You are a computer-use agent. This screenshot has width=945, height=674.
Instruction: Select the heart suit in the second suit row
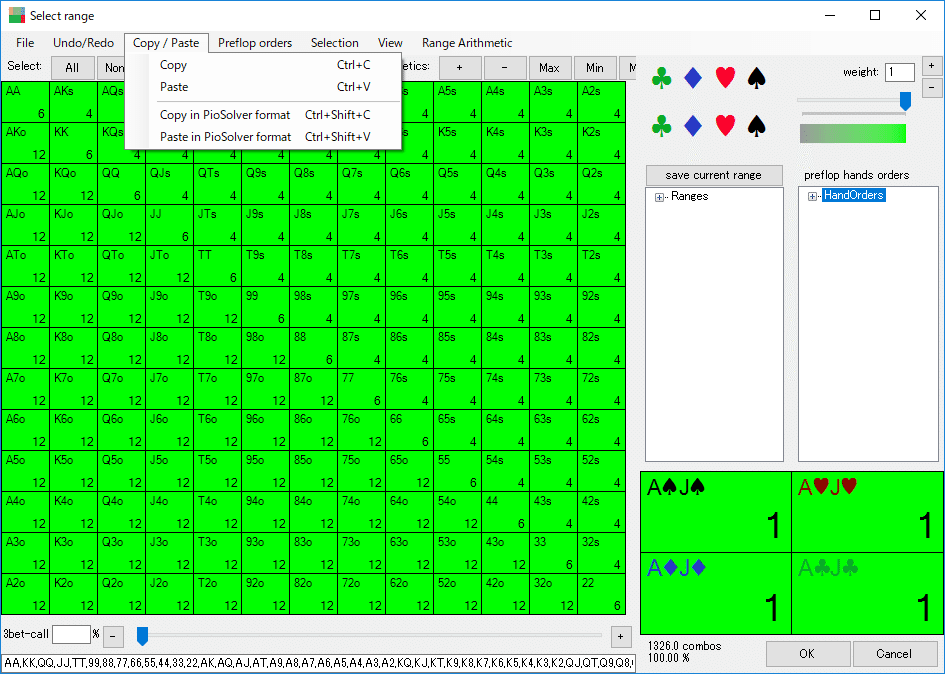point(725,126)
